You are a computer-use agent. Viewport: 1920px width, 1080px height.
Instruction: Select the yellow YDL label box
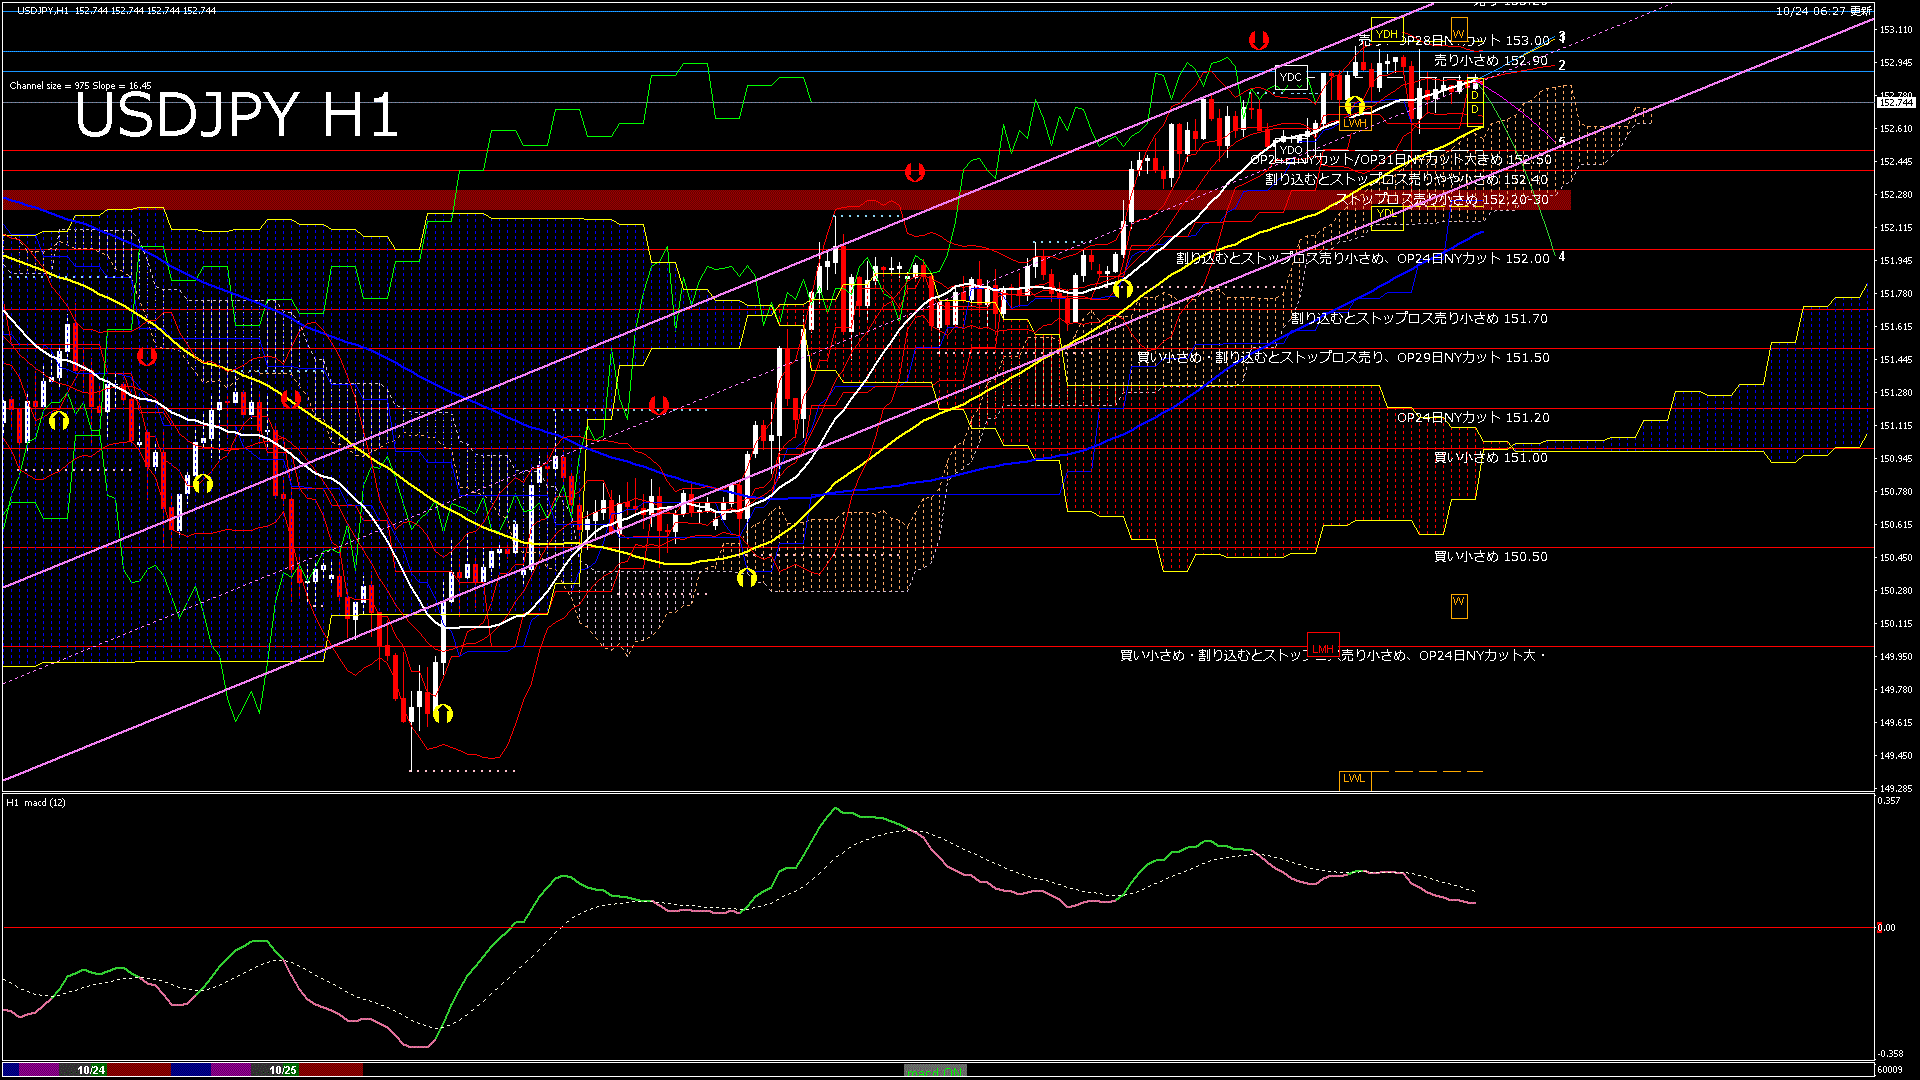tap(1386, 213)
